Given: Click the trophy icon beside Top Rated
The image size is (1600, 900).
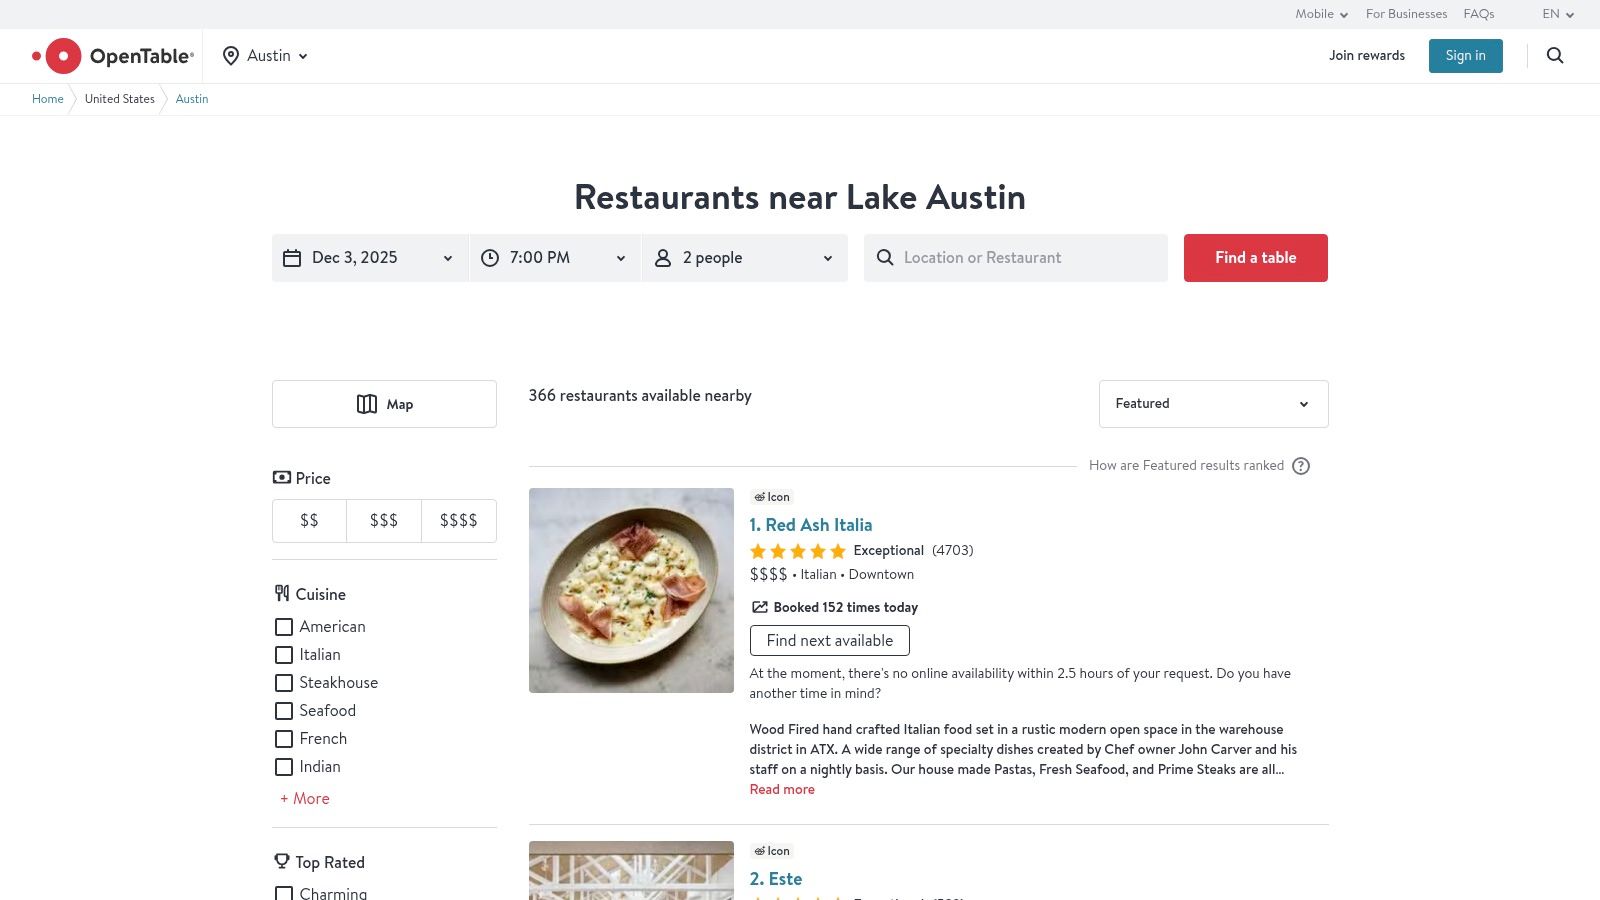Looking at the screenshot, I should coord(280,861).
